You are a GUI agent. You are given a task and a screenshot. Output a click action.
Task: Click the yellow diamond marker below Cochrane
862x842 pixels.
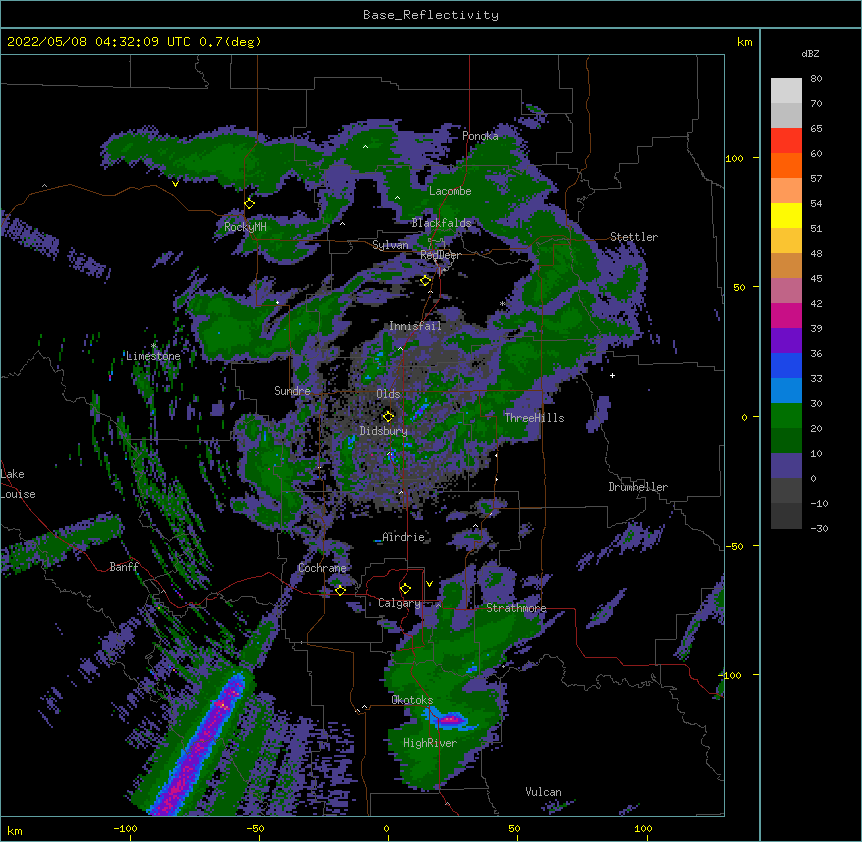click(340, 591)
